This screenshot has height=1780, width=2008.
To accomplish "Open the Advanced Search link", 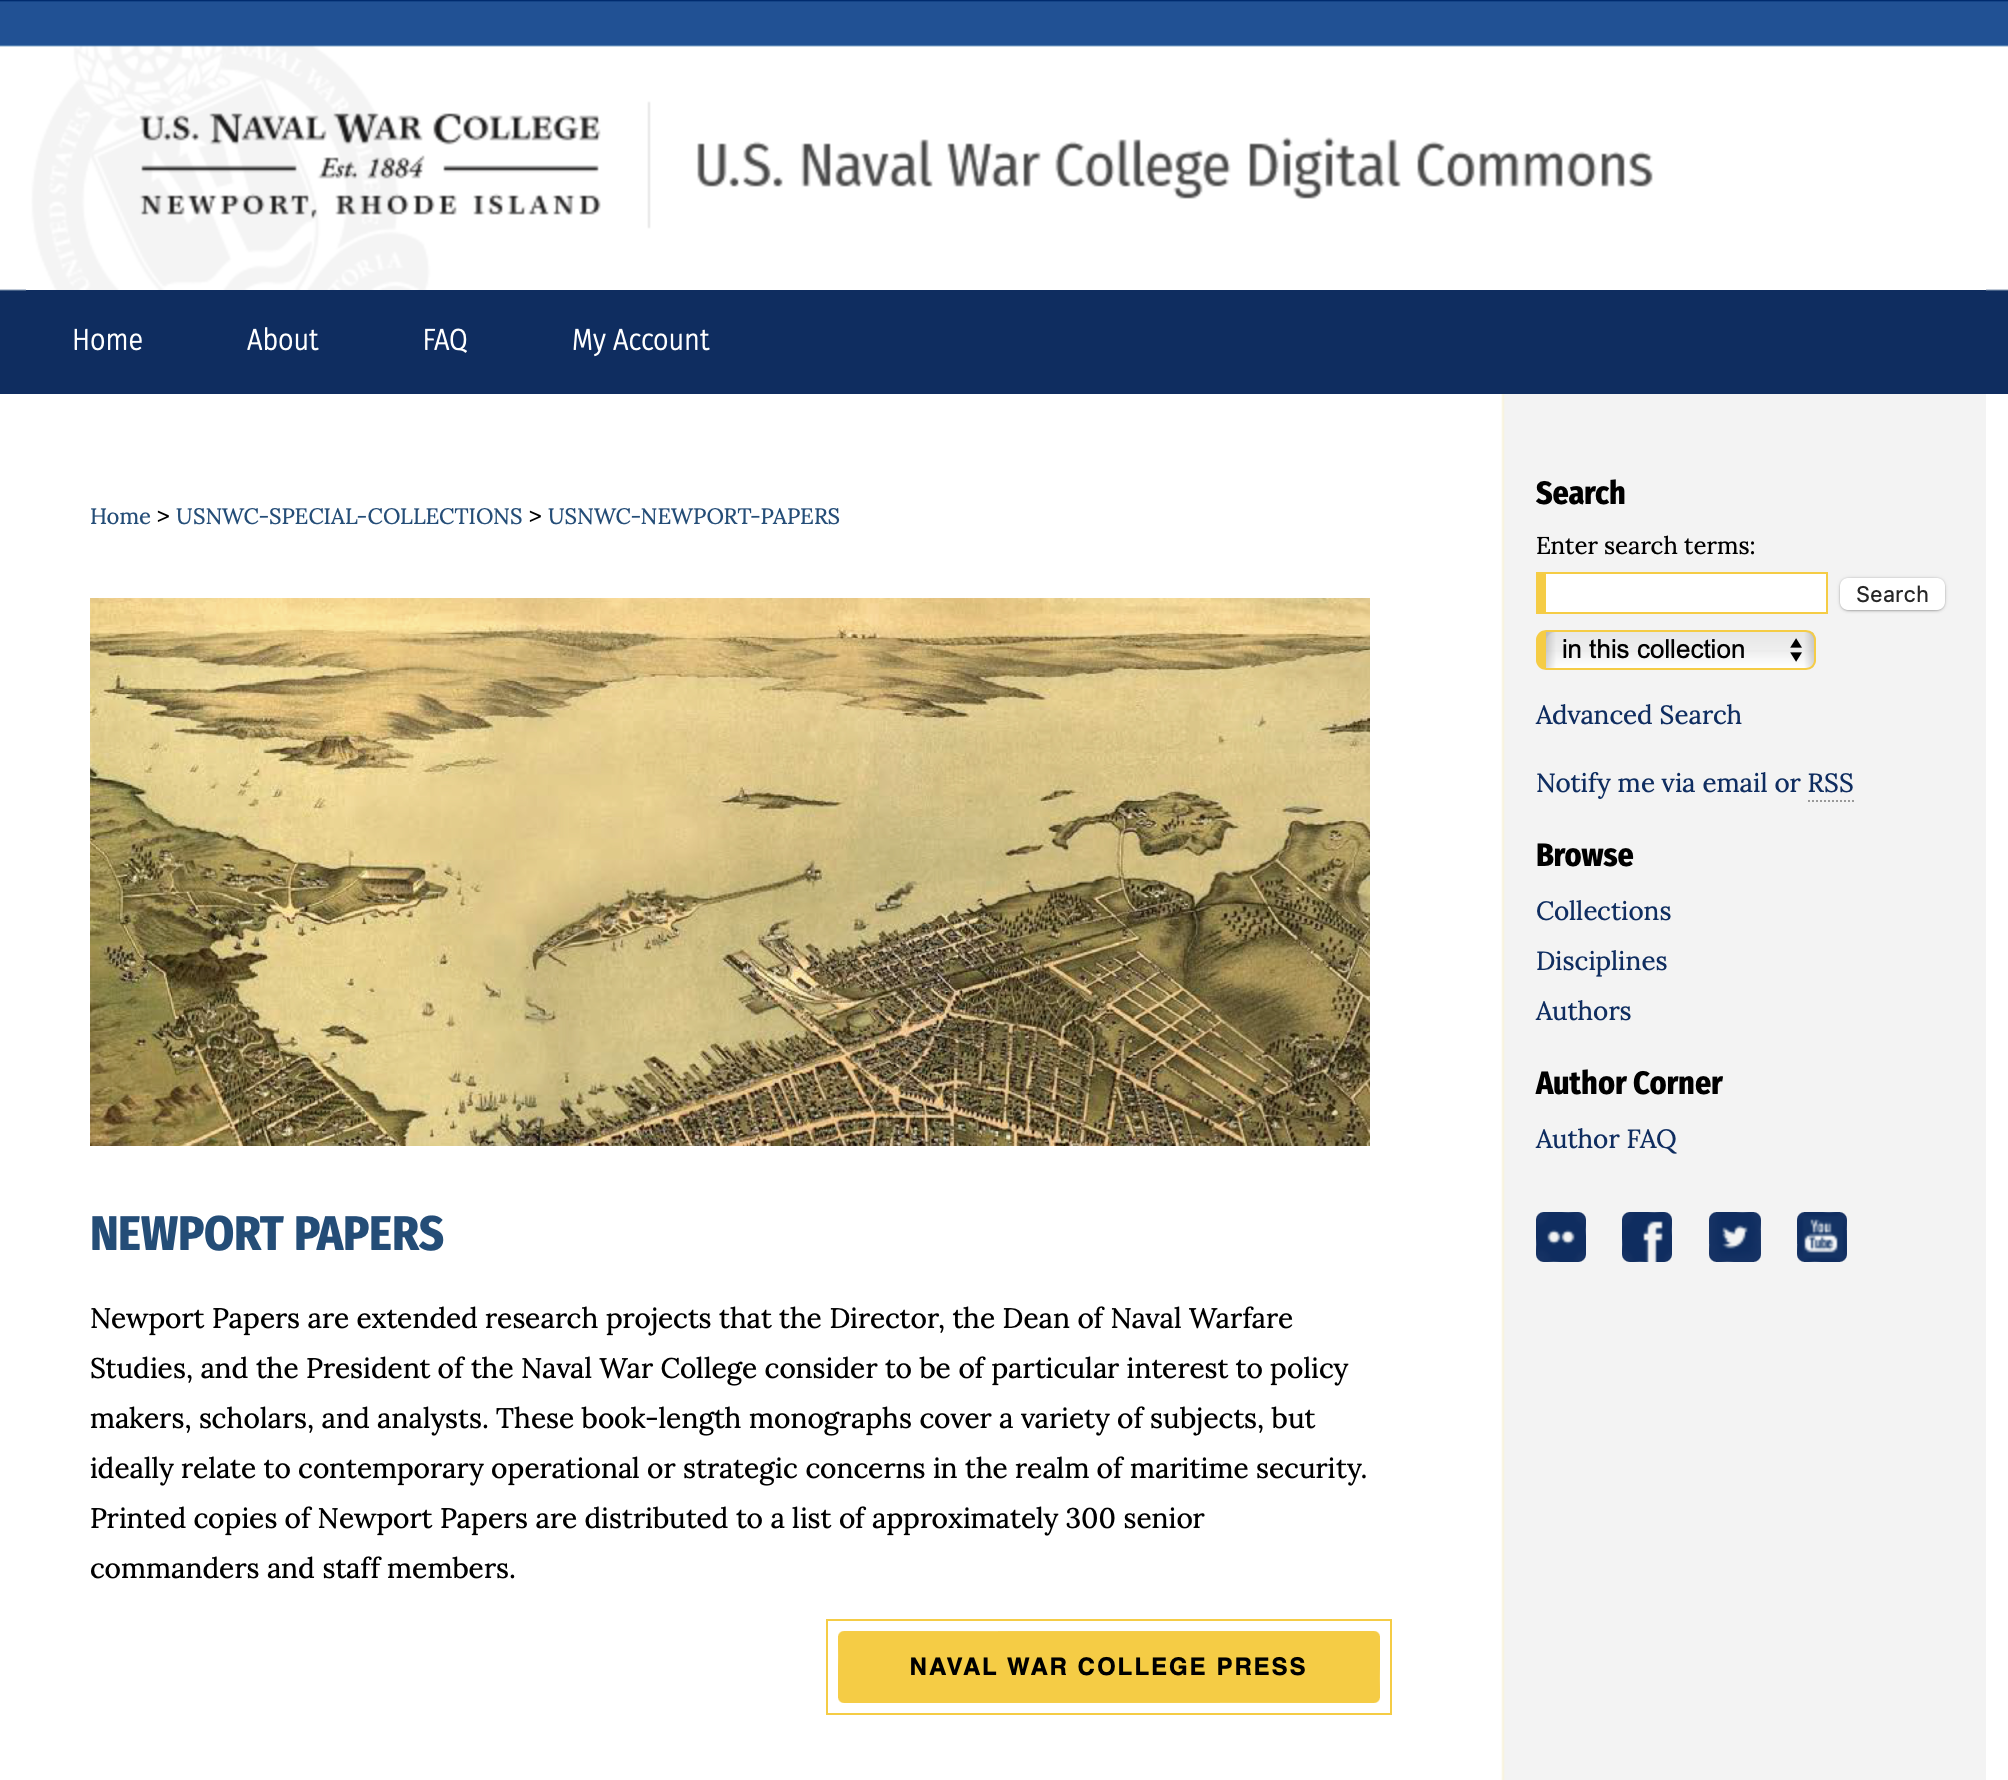I will pos(1639,715).
